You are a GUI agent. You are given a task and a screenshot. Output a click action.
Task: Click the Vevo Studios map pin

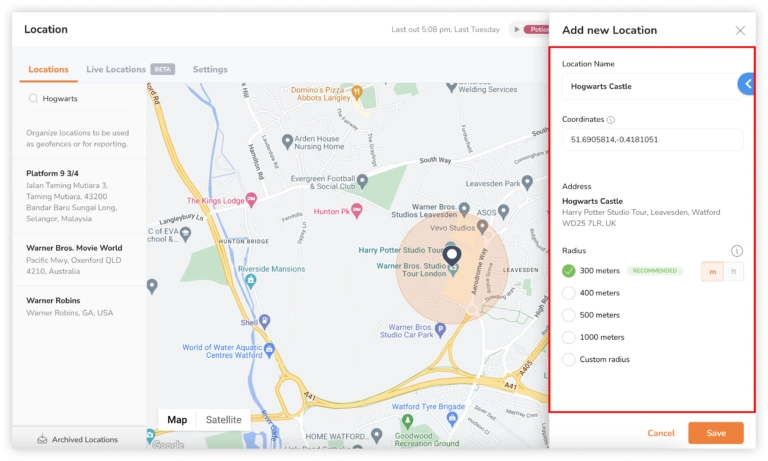point(482,227)
